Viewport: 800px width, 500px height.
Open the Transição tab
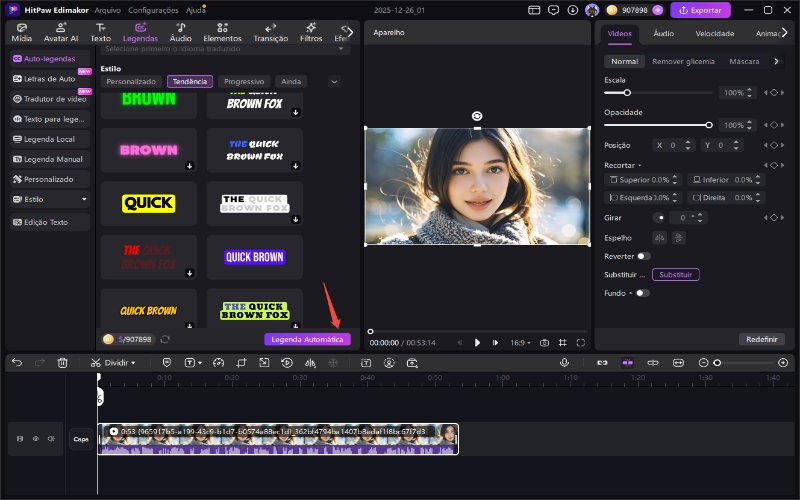pos(271,33)
